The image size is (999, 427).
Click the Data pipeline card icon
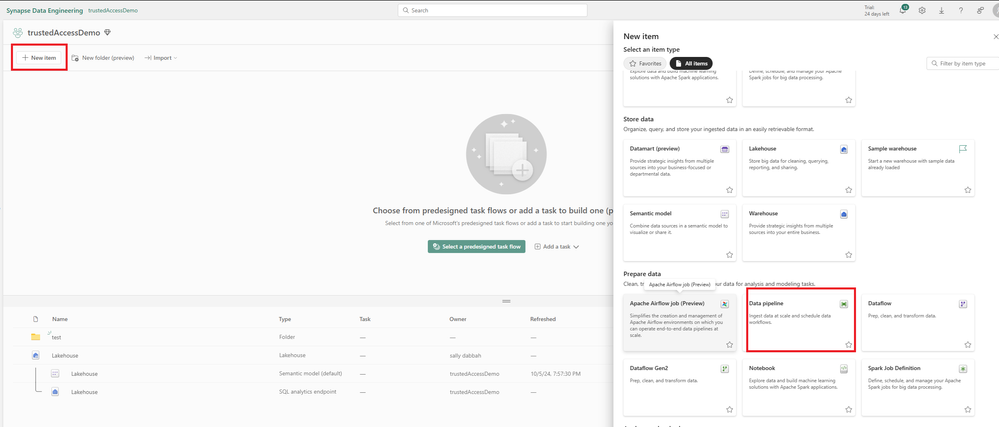pyautogui.click(x=844, y=304)
